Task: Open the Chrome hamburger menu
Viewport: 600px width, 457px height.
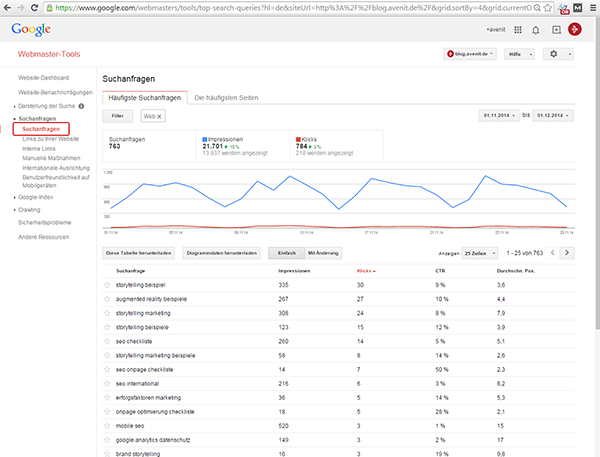Action: click(592, 8)
